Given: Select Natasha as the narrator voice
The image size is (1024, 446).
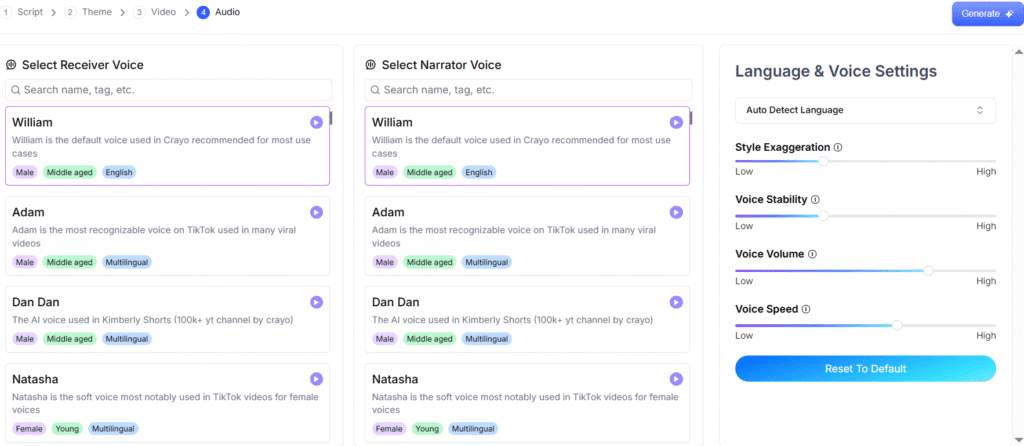Looking at the screenshot, I should coord(527,403).
